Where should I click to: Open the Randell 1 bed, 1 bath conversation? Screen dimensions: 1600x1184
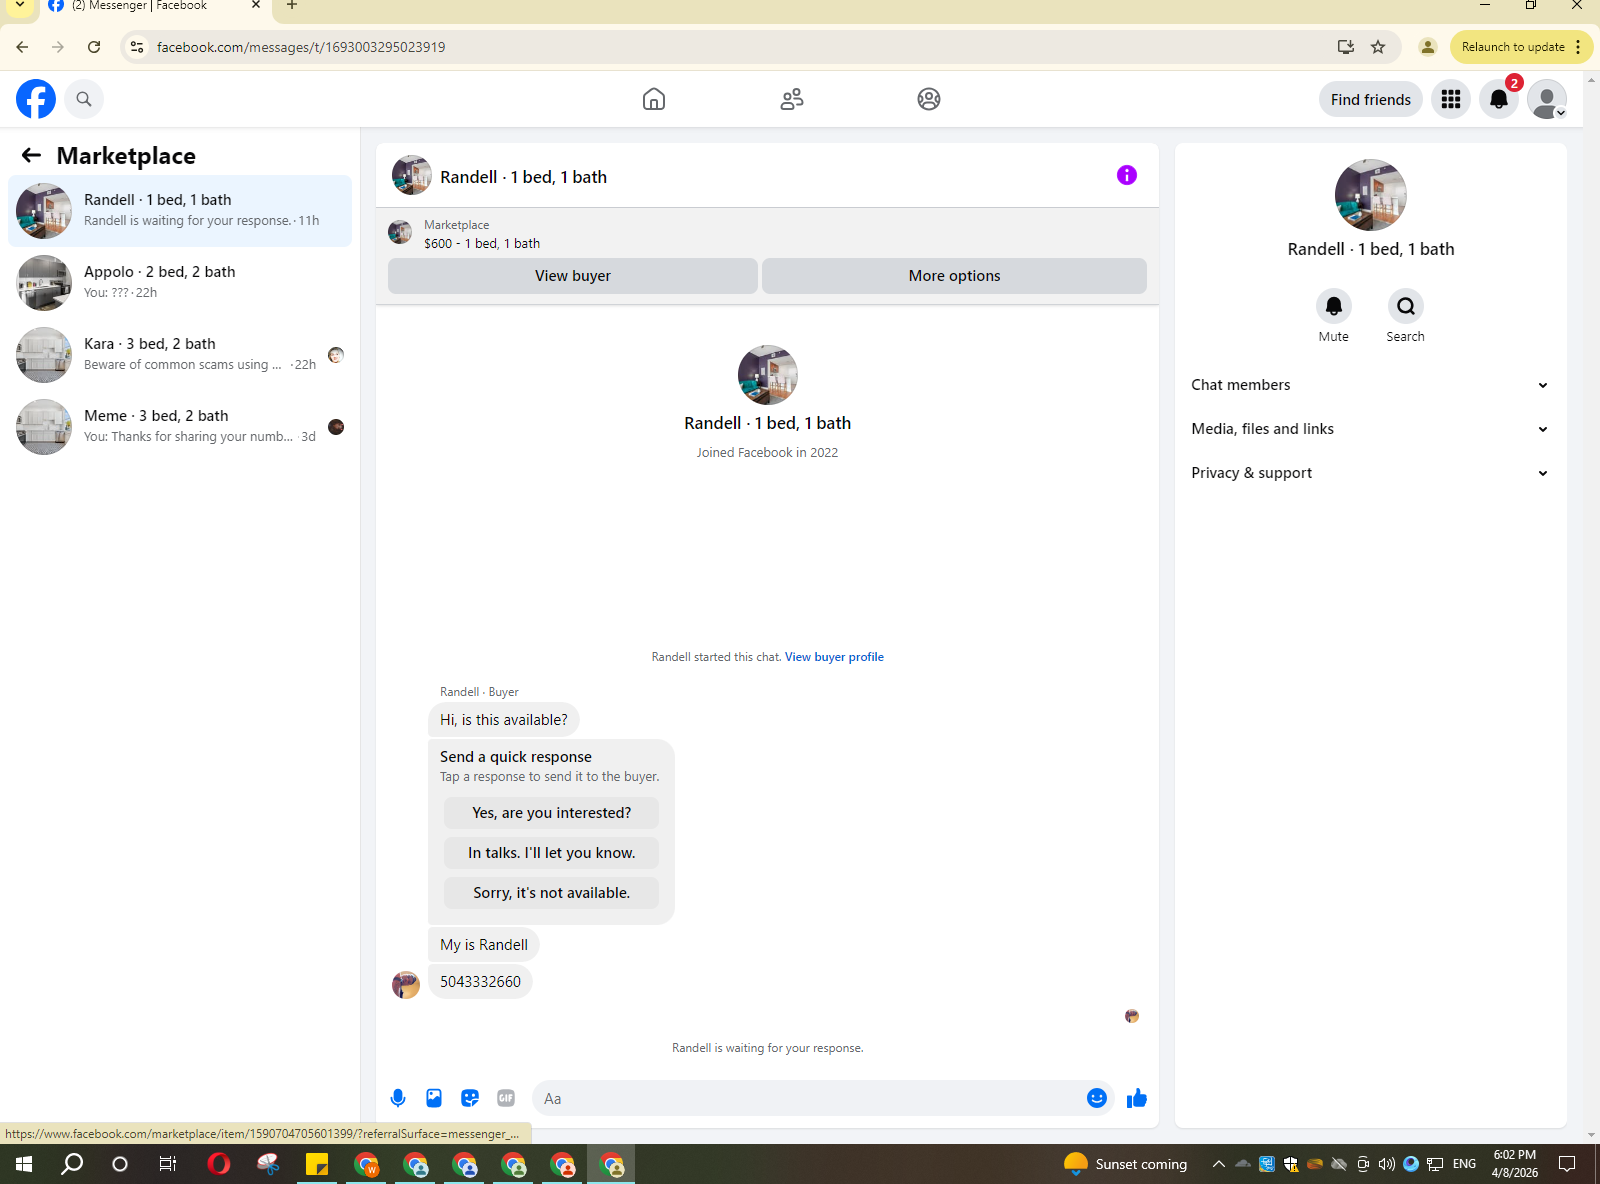point(180,211)
